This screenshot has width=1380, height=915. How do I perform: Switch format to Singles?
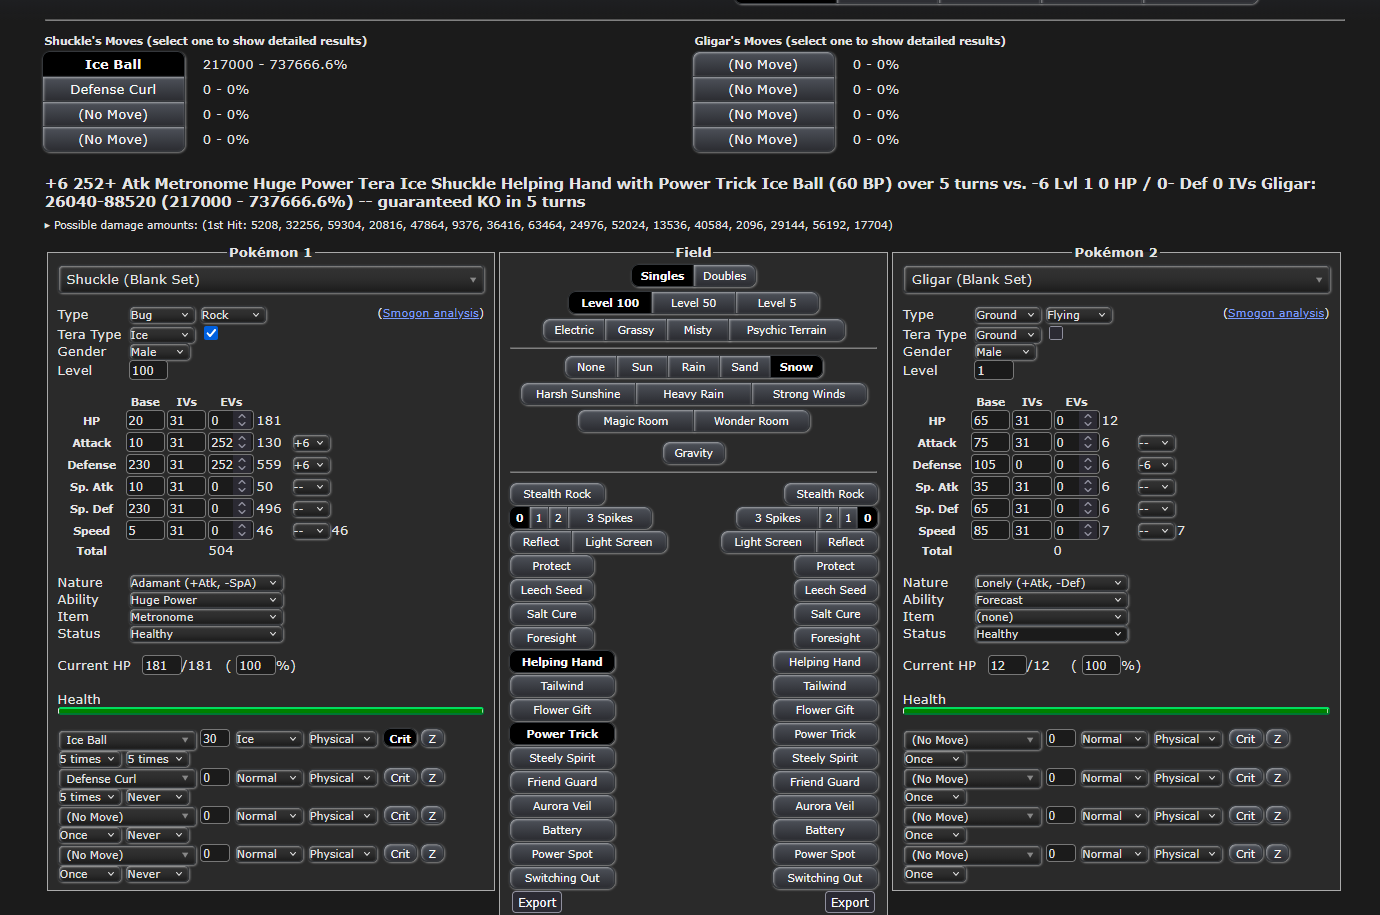click(662, 276)
